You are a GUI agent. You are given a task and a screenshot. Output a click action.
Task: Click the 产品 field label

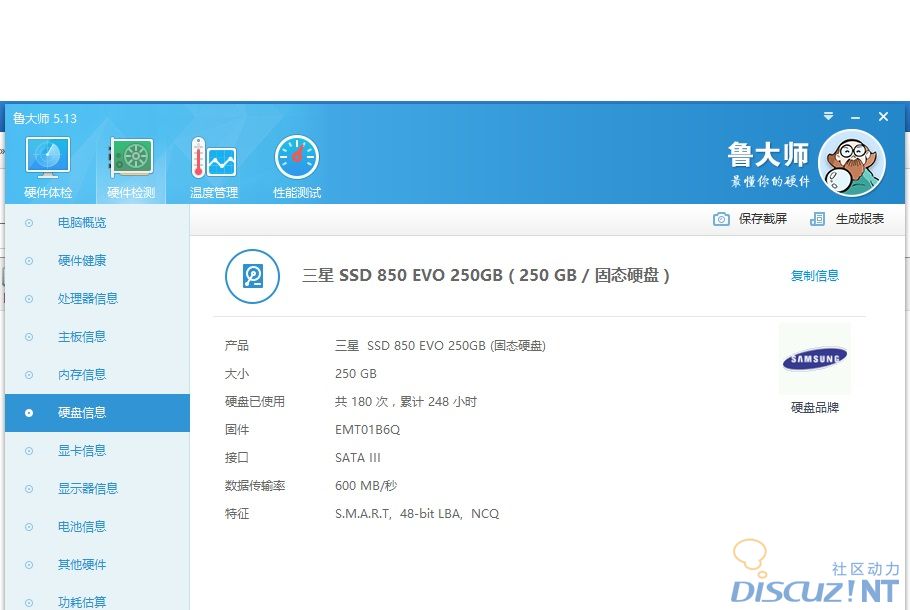tap(237, 346)
